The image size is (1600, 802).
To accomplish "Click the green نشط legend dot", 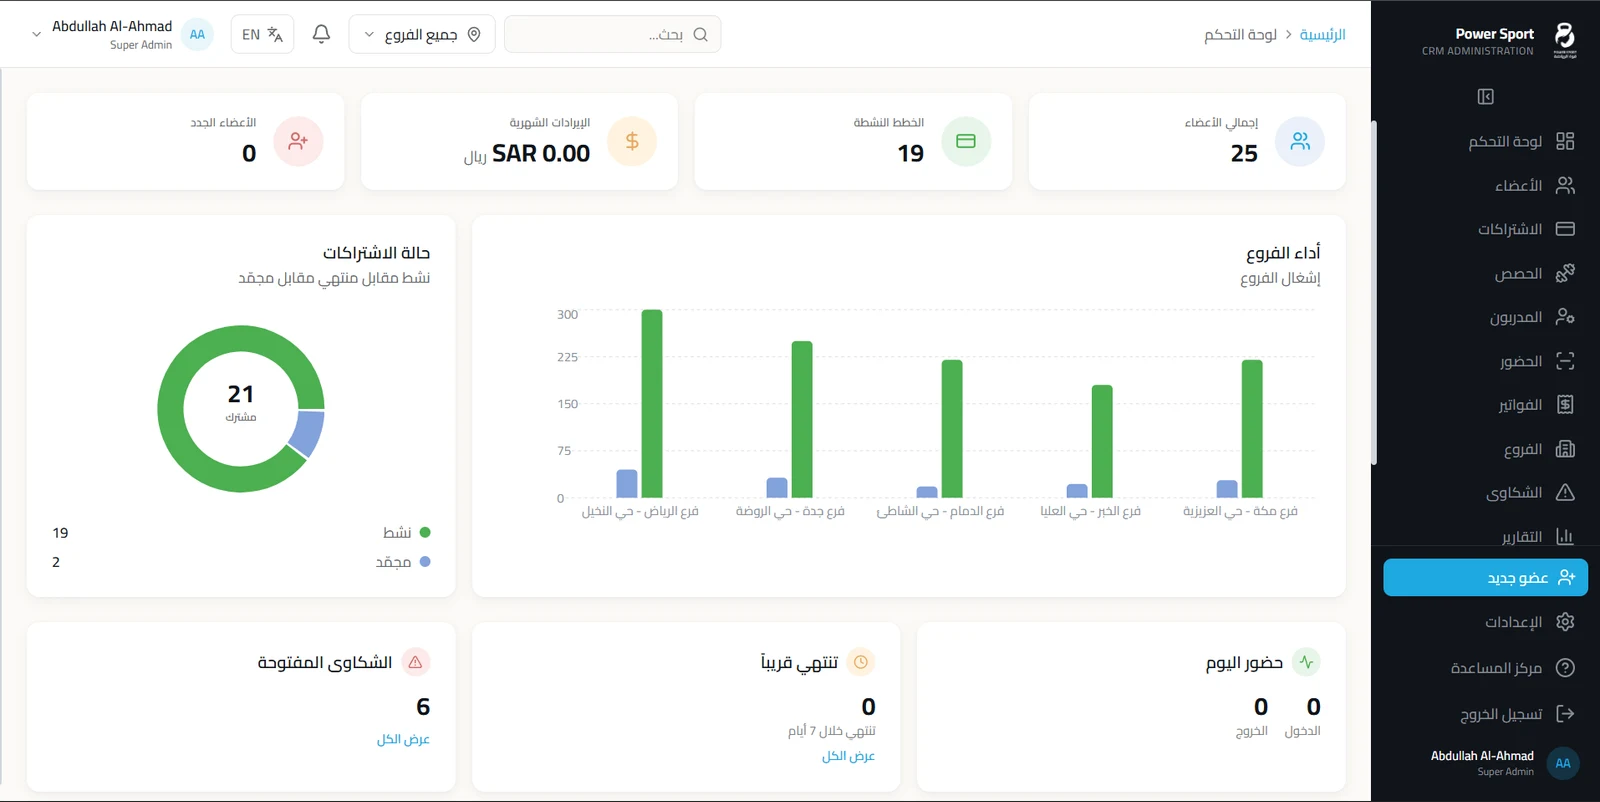I will click(425, 532).
